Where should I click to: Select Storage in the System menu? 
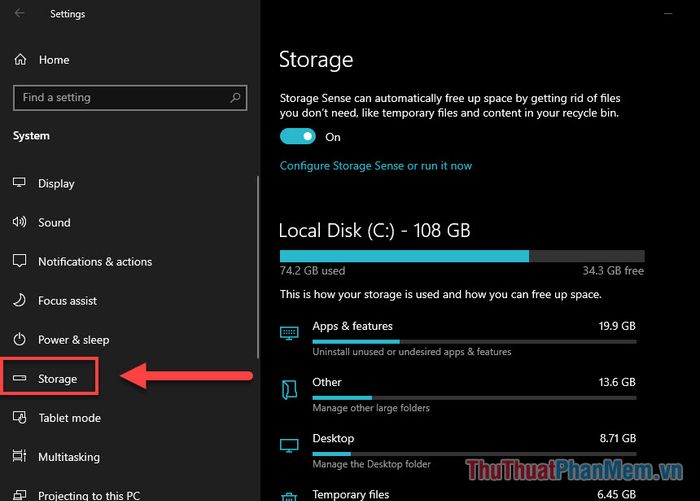pos(50,379)
